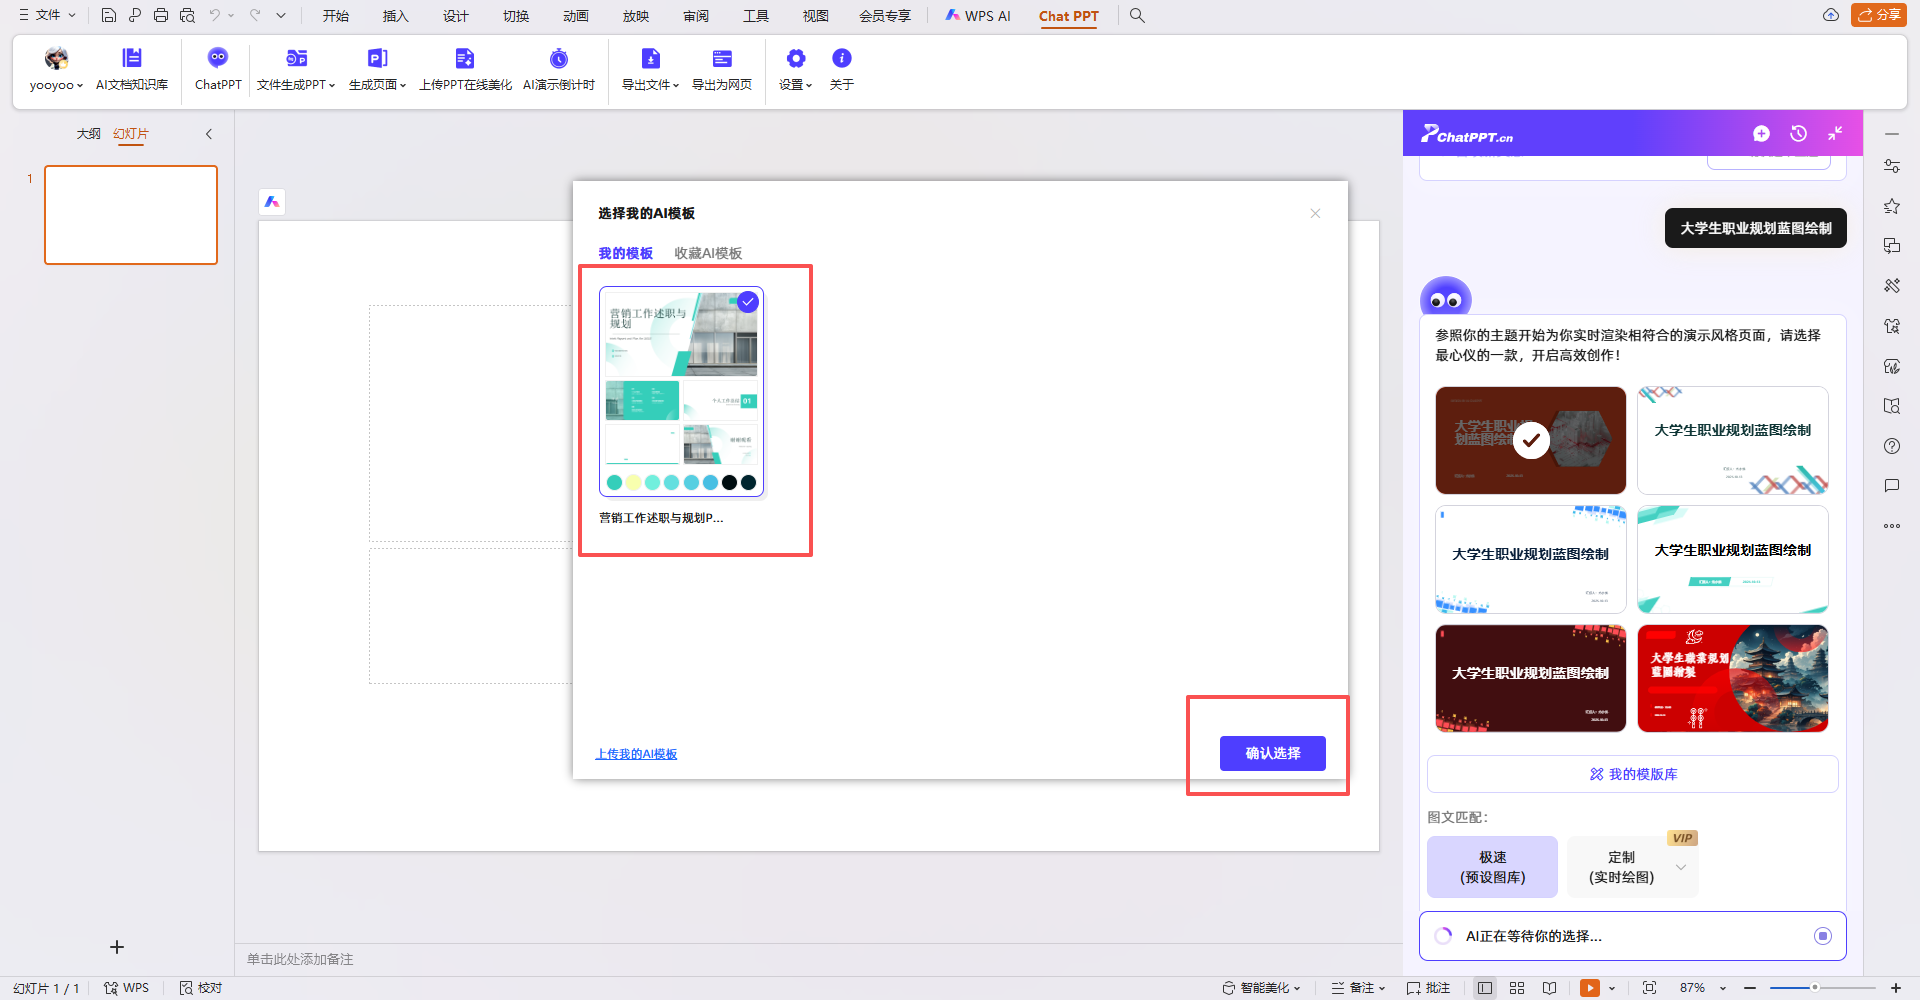
Task: Click the zoom slider in status bar
Action: 1814,988
